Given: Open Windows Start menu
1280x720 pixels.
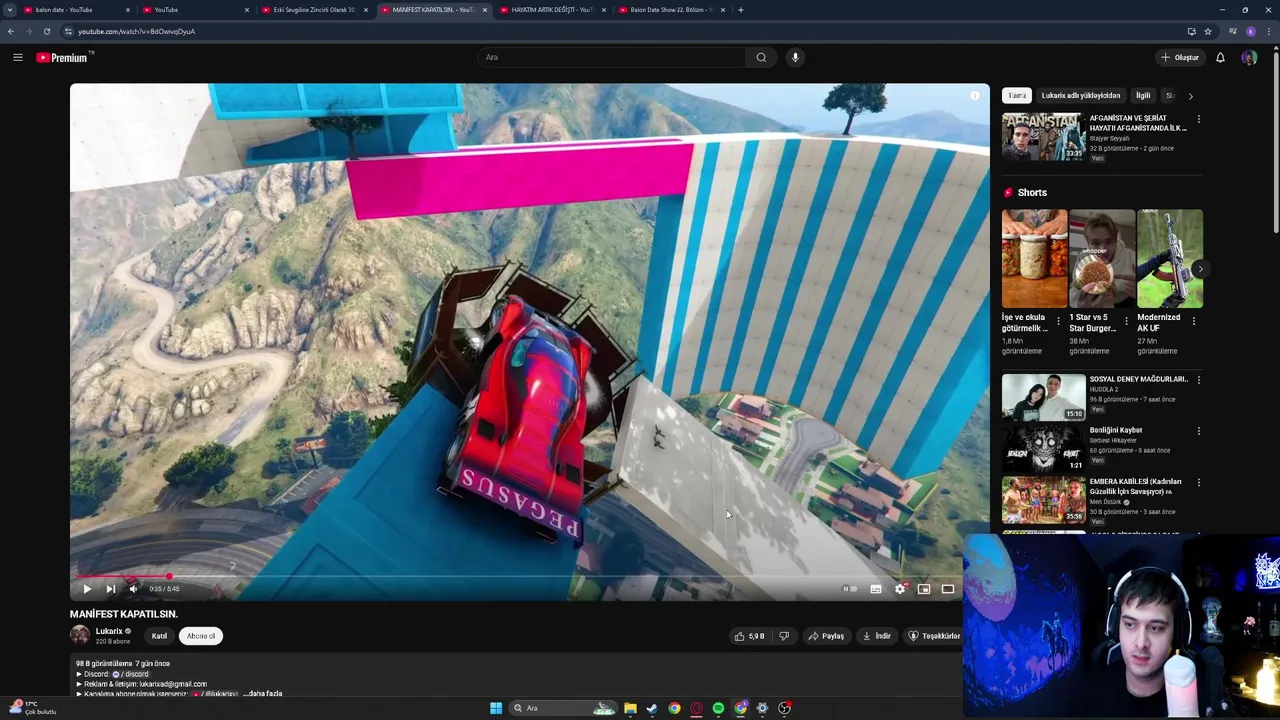Looking at the screenshot, I should pos(496,708).
